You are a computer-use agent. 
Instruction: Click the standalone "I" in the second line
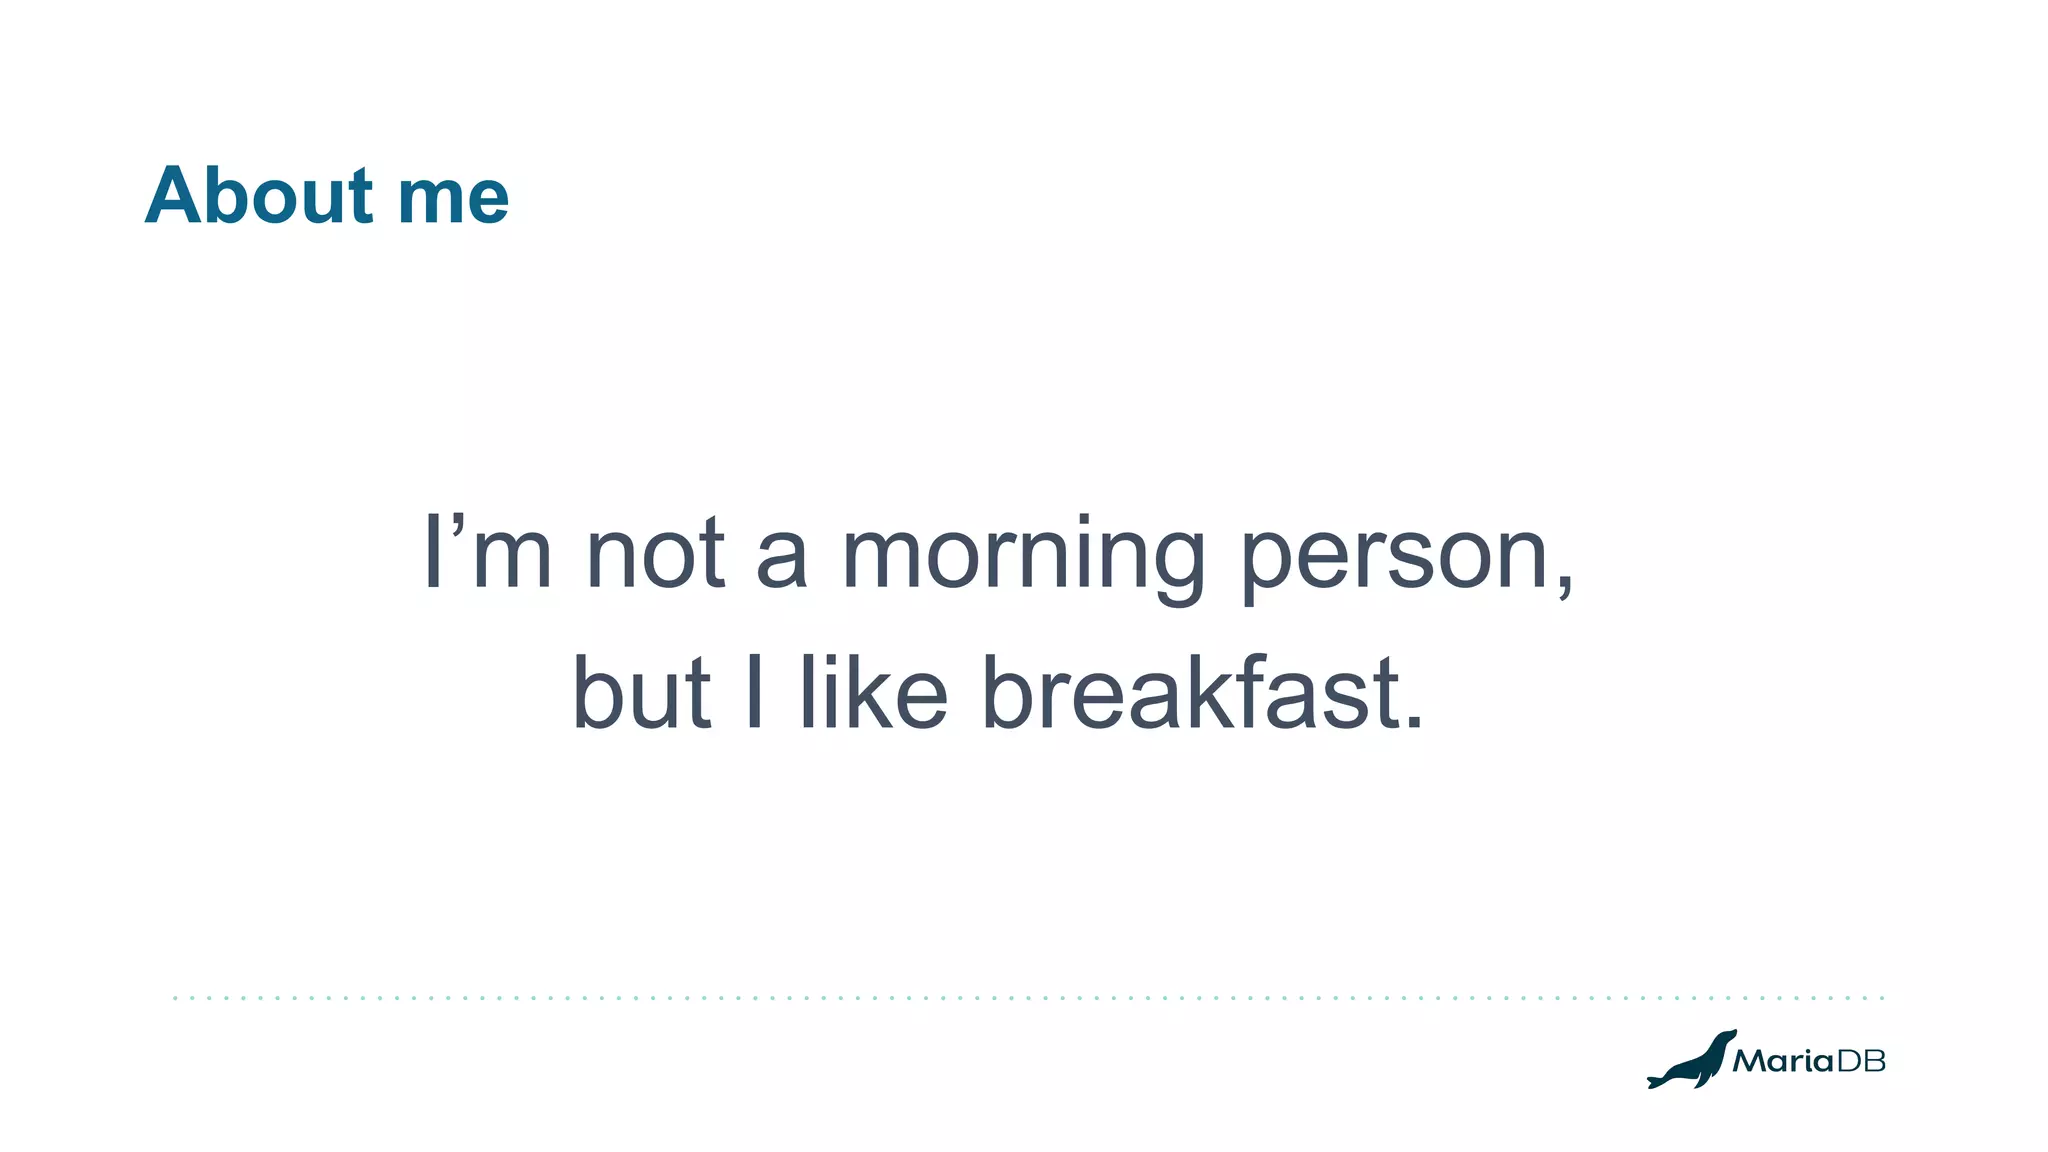(755, 692)
